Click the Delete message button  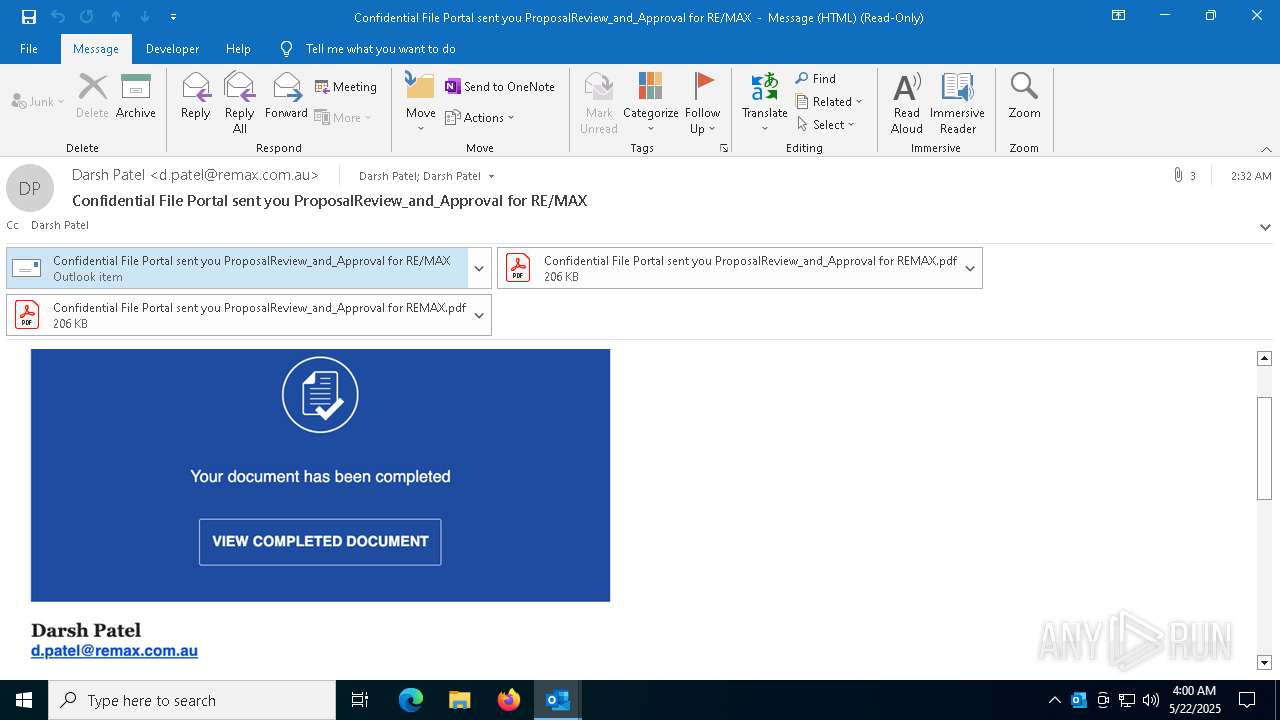(x=92, y=96)
